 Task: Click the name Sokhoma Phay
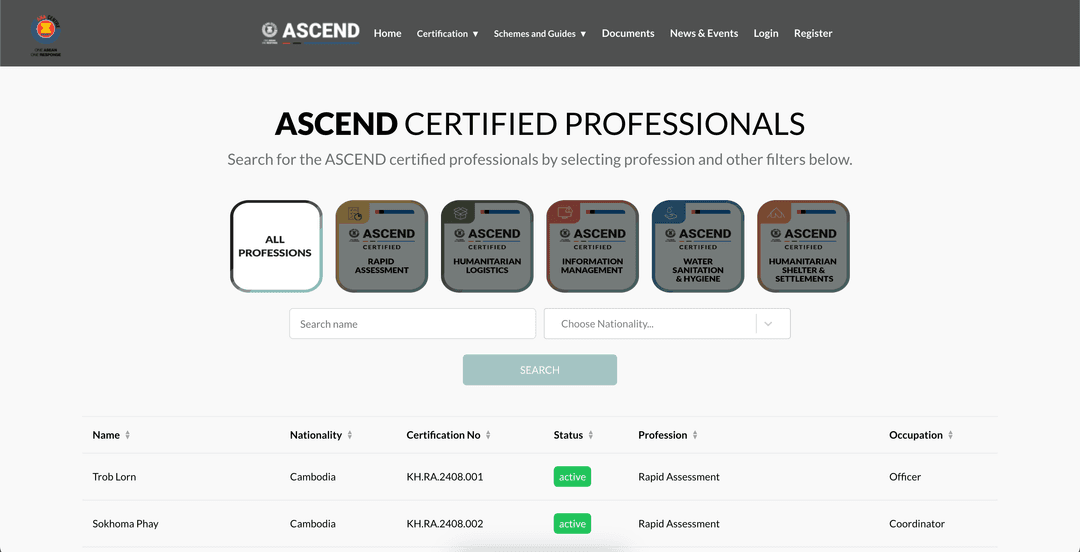pos(125,524)
